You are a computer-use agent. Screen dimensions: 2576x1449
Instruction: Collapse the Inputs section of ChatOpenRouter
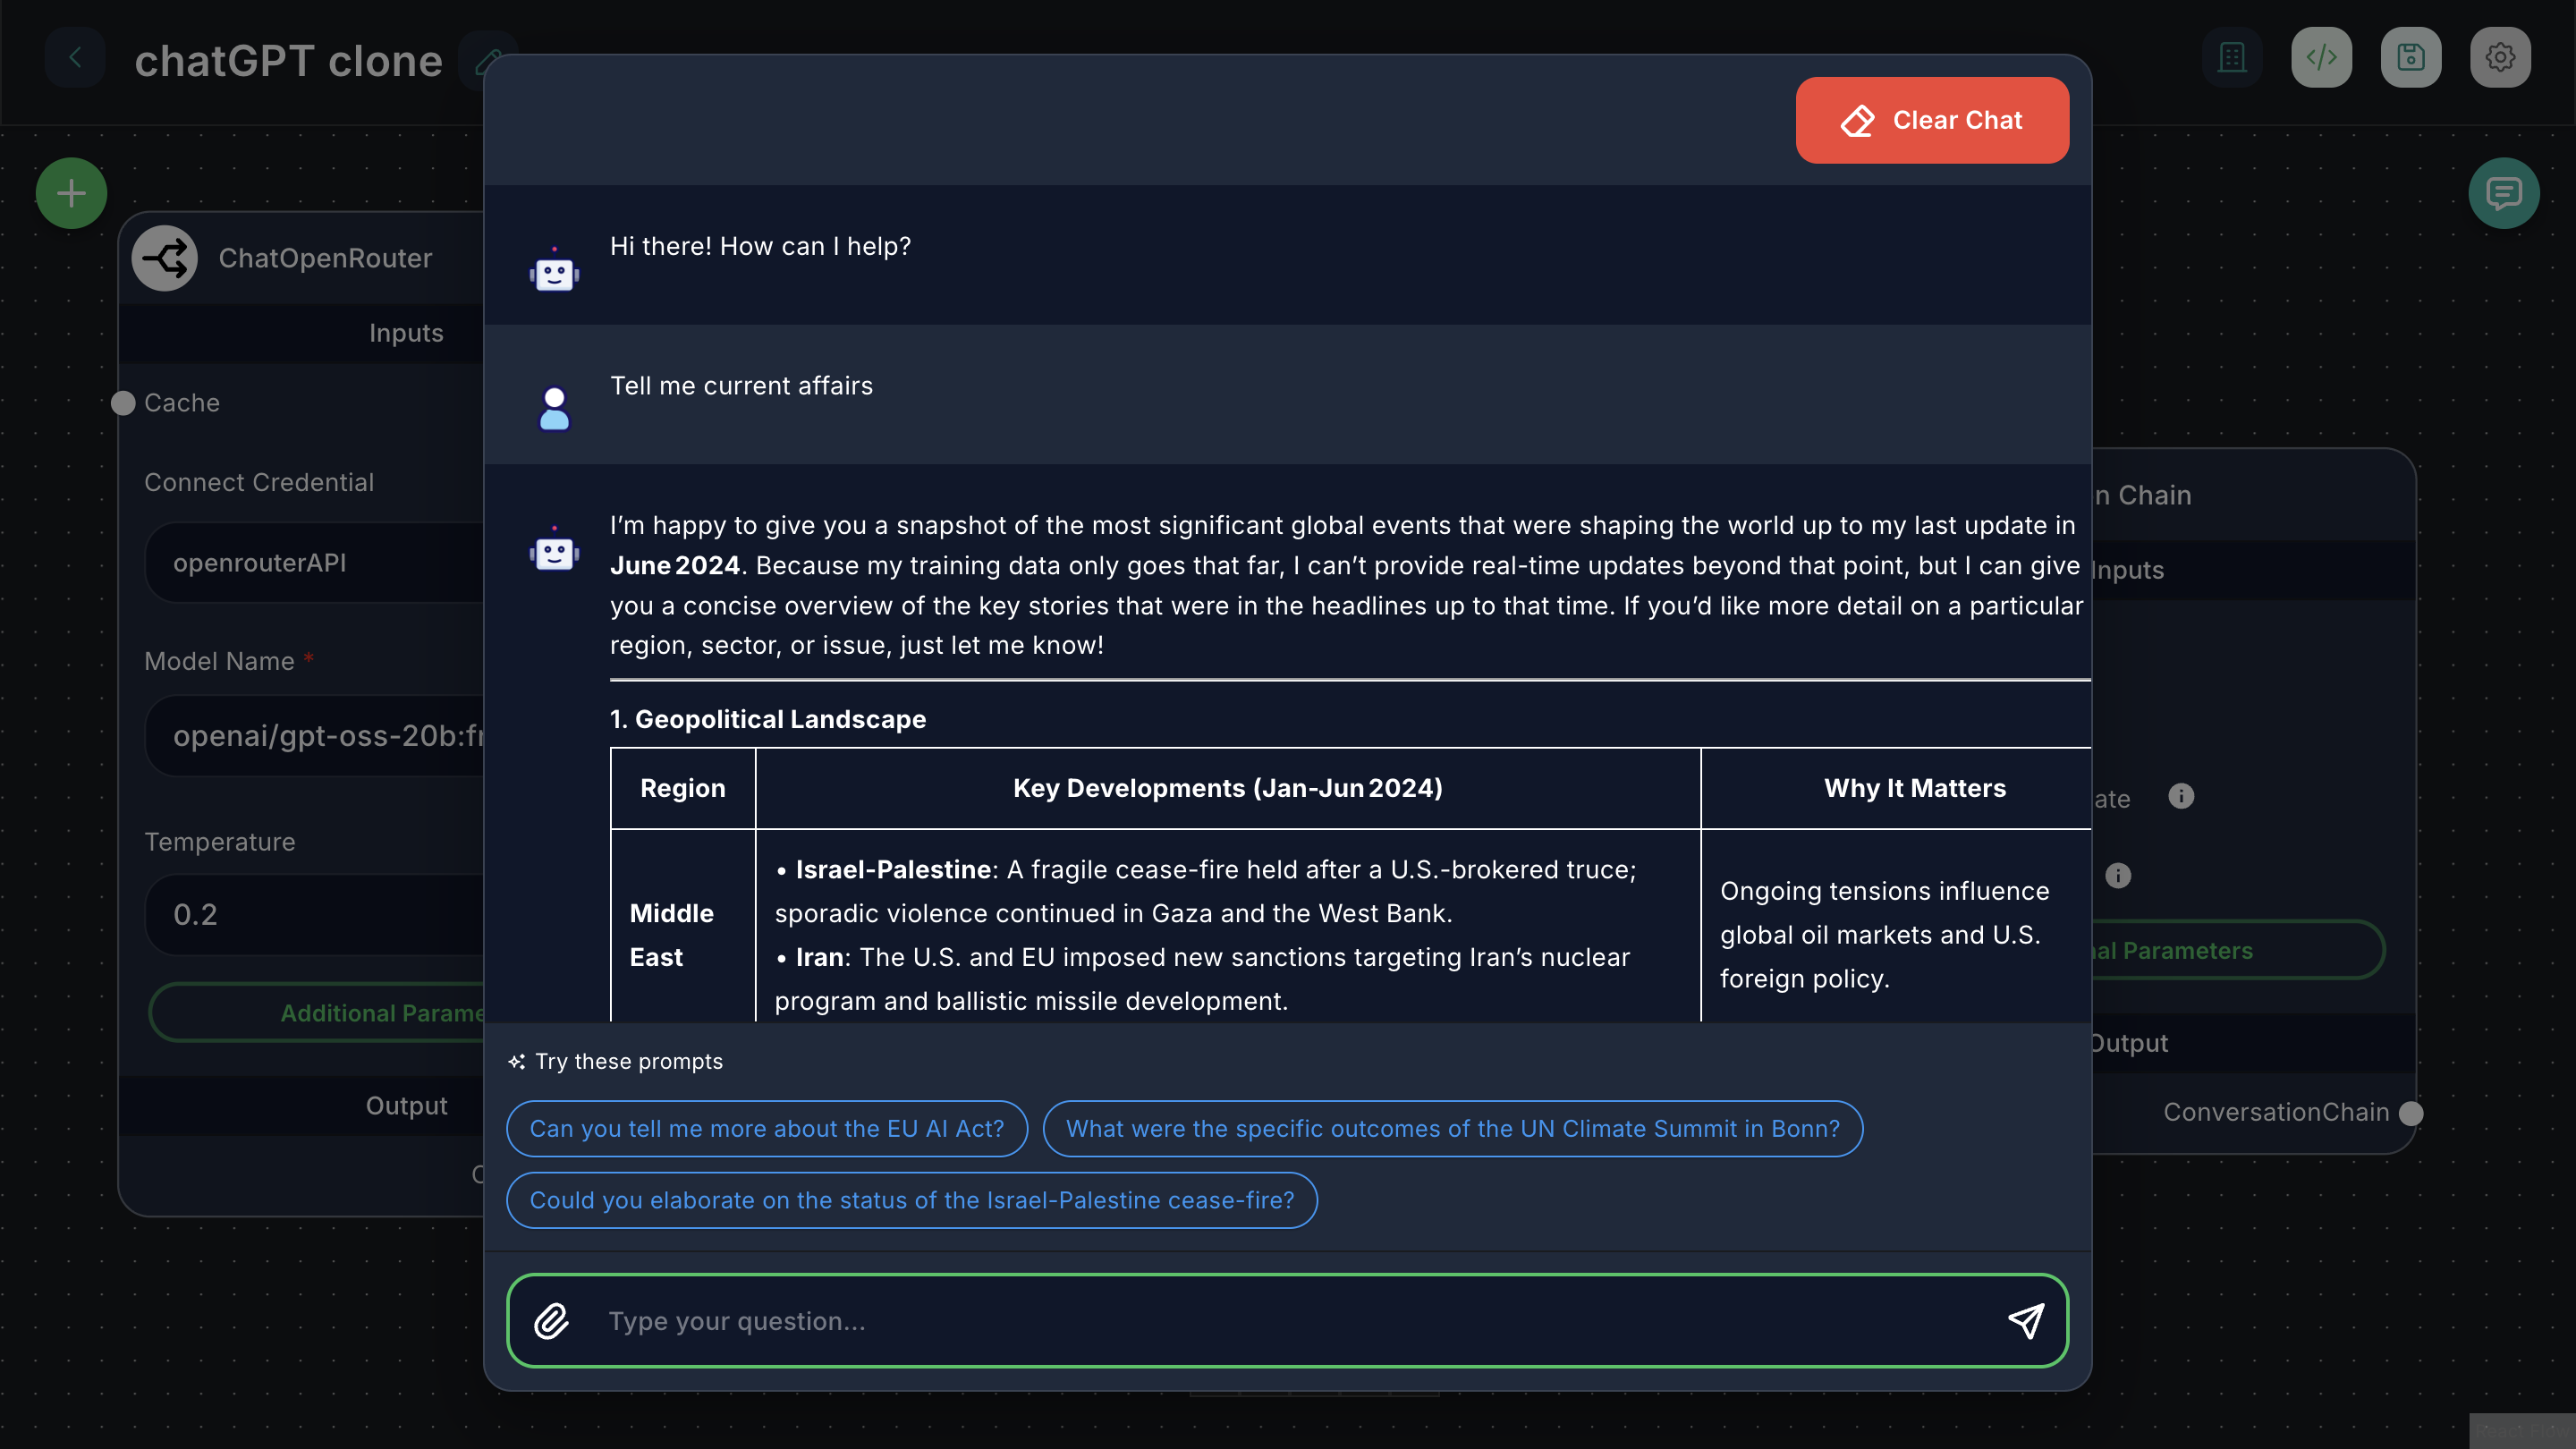coord(405,332)
